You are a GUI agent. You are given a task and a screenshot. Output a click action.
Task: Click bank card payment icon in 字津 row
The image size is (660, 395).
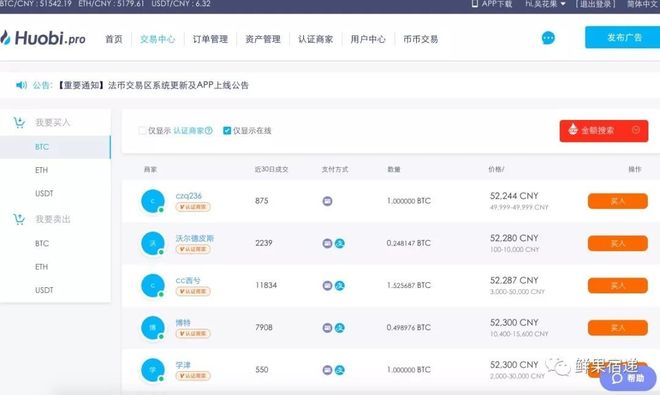327,370
